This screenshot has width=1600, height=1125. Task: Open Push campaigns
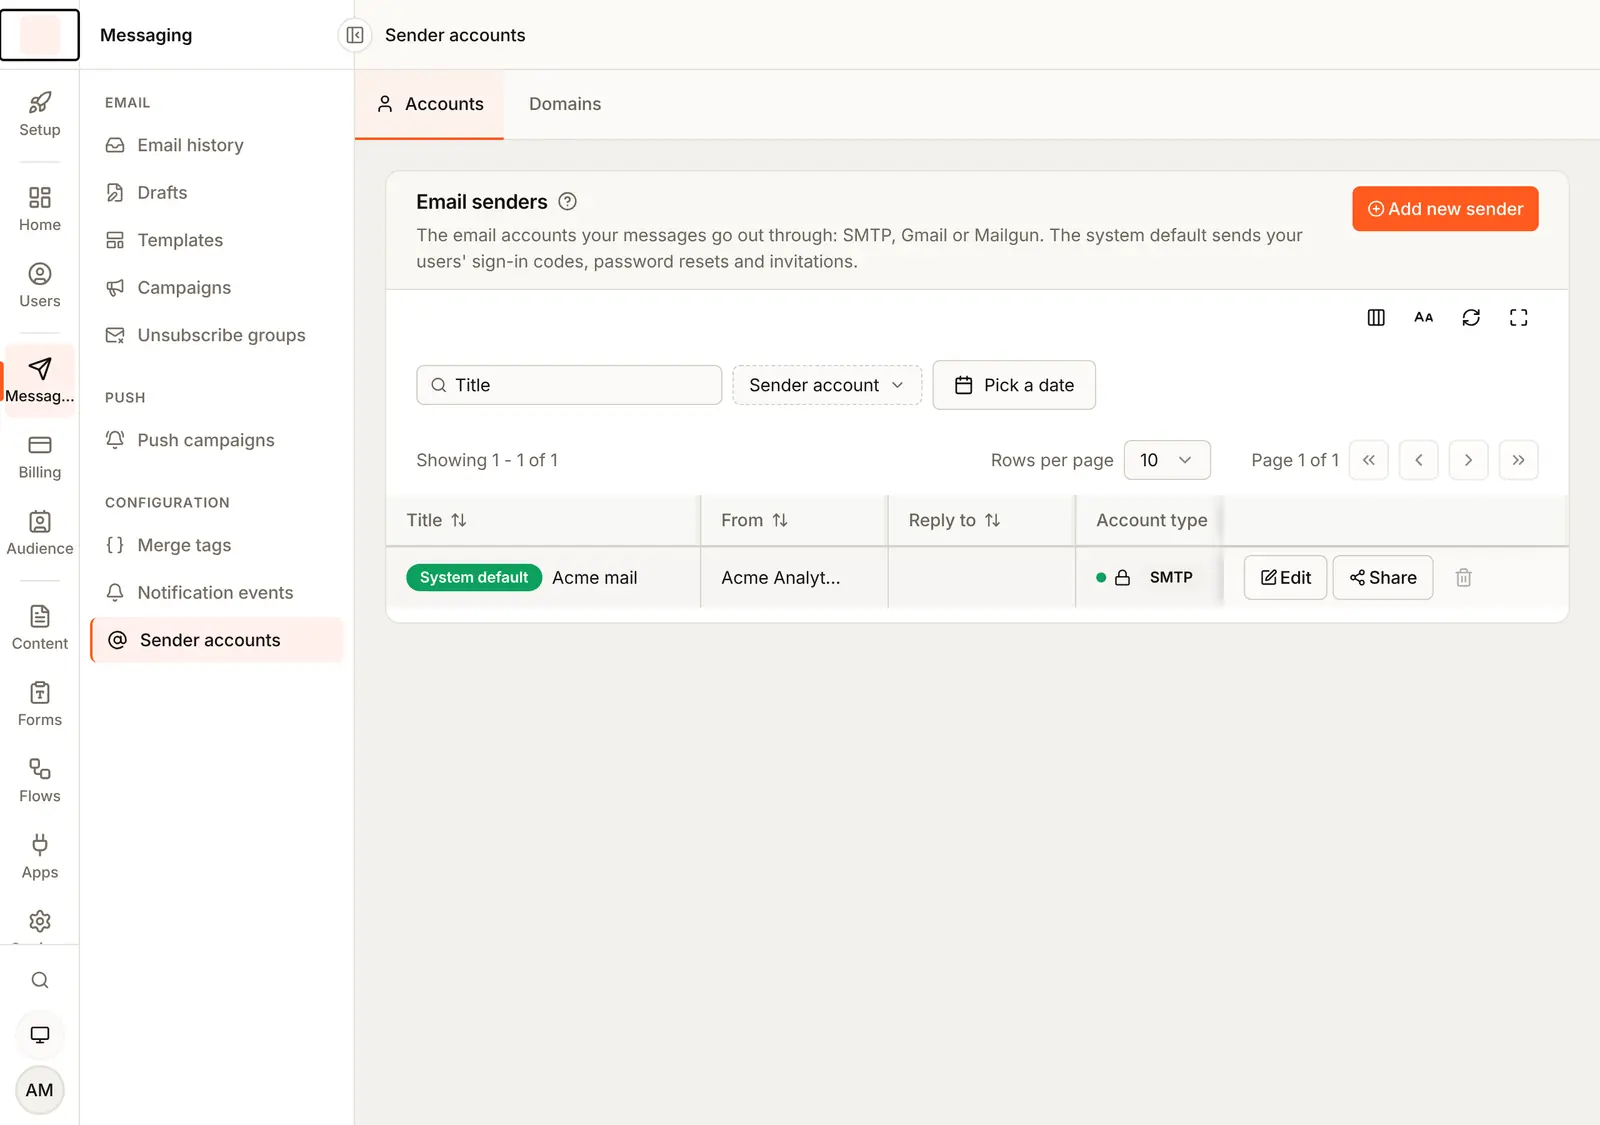coord(217,440)
